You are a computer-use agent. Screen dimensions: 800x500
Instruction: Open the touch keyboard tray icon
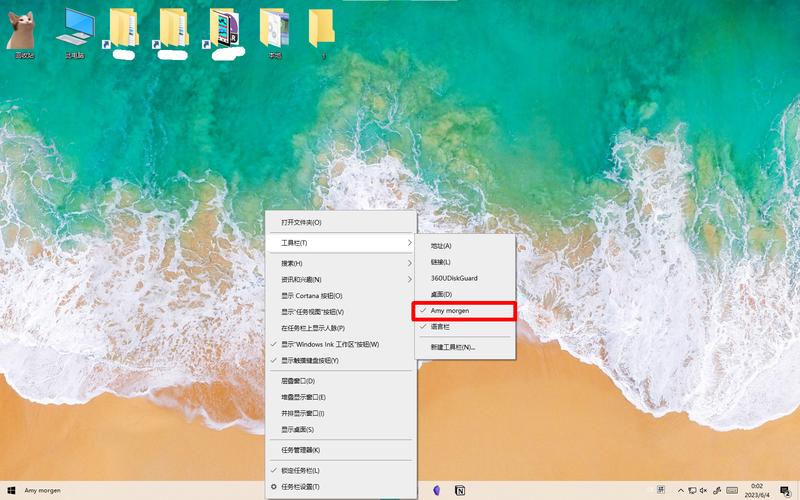click(x=732, y=490)
